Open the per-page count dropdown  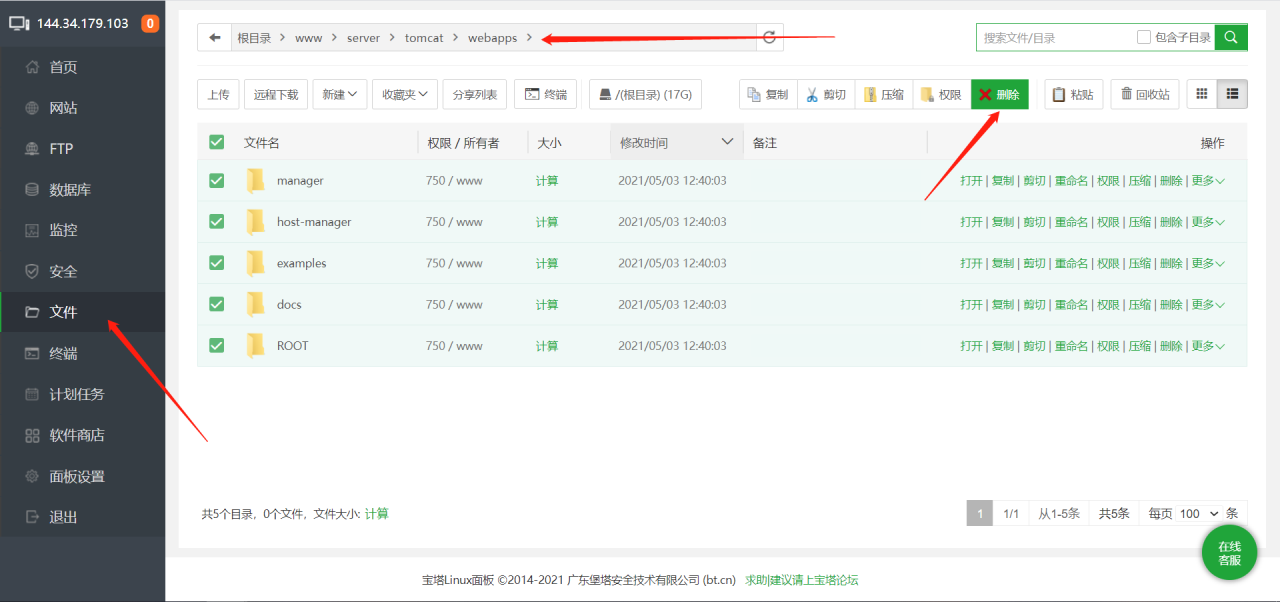click(x=1198, y=513)
